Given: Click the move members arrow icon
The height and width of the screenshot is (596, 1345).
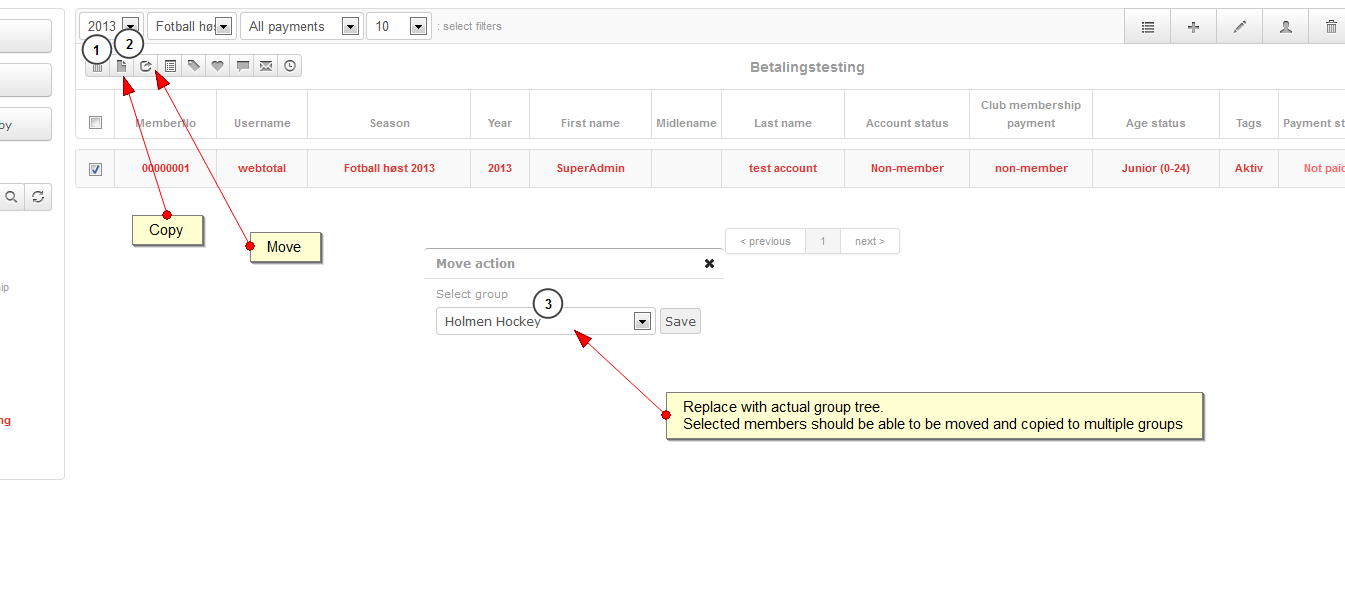Looking at the screenshot, I should [x=145, y=66].
